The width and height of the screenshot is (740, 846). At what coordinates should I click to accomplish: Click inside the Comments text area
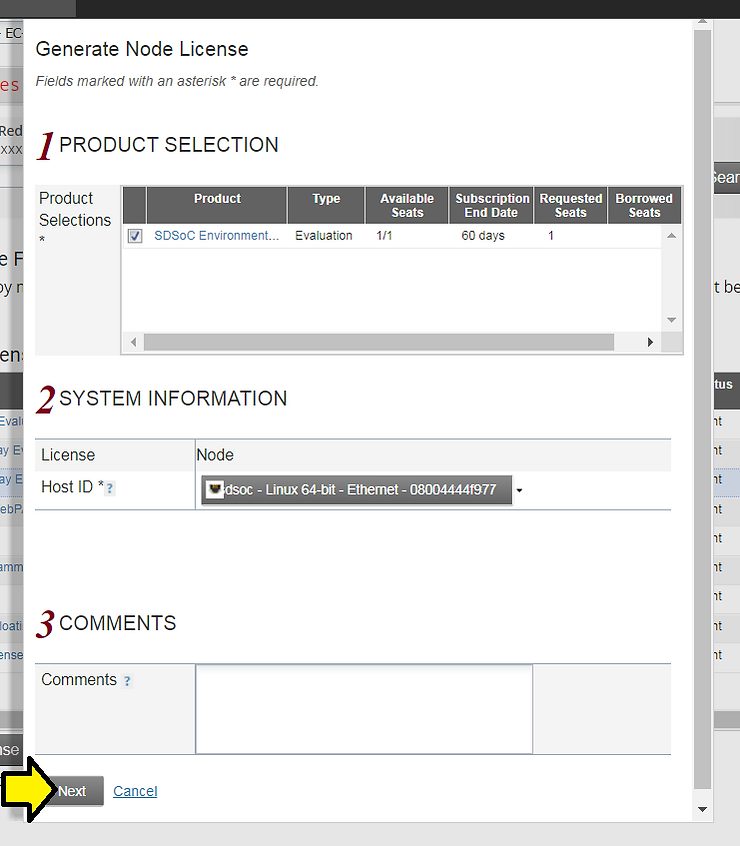[364, 709]
